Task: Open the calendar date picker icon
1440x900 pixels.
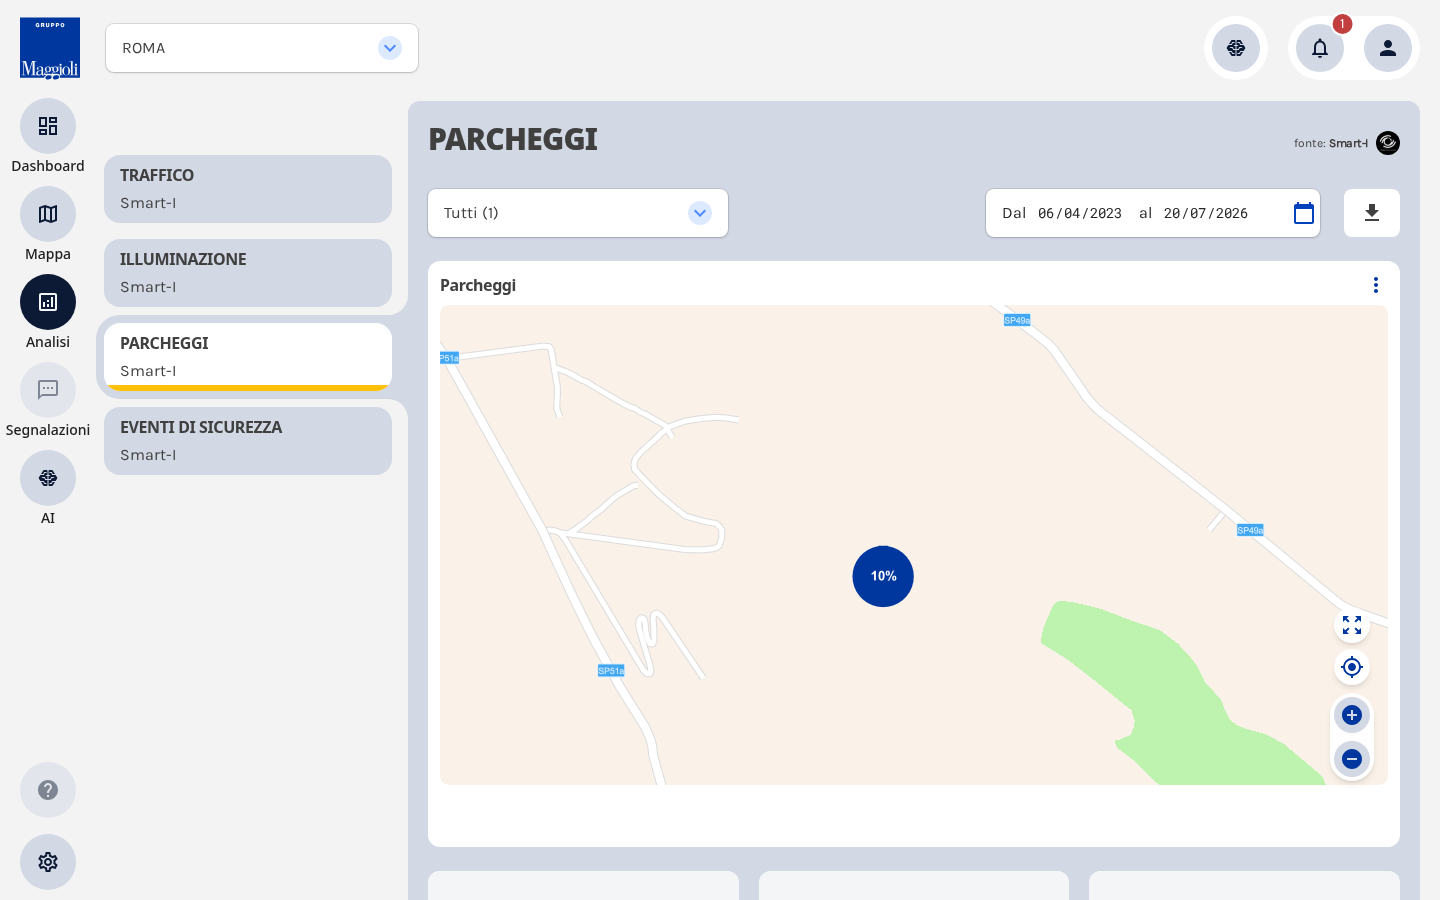Action: (1303, 213)
